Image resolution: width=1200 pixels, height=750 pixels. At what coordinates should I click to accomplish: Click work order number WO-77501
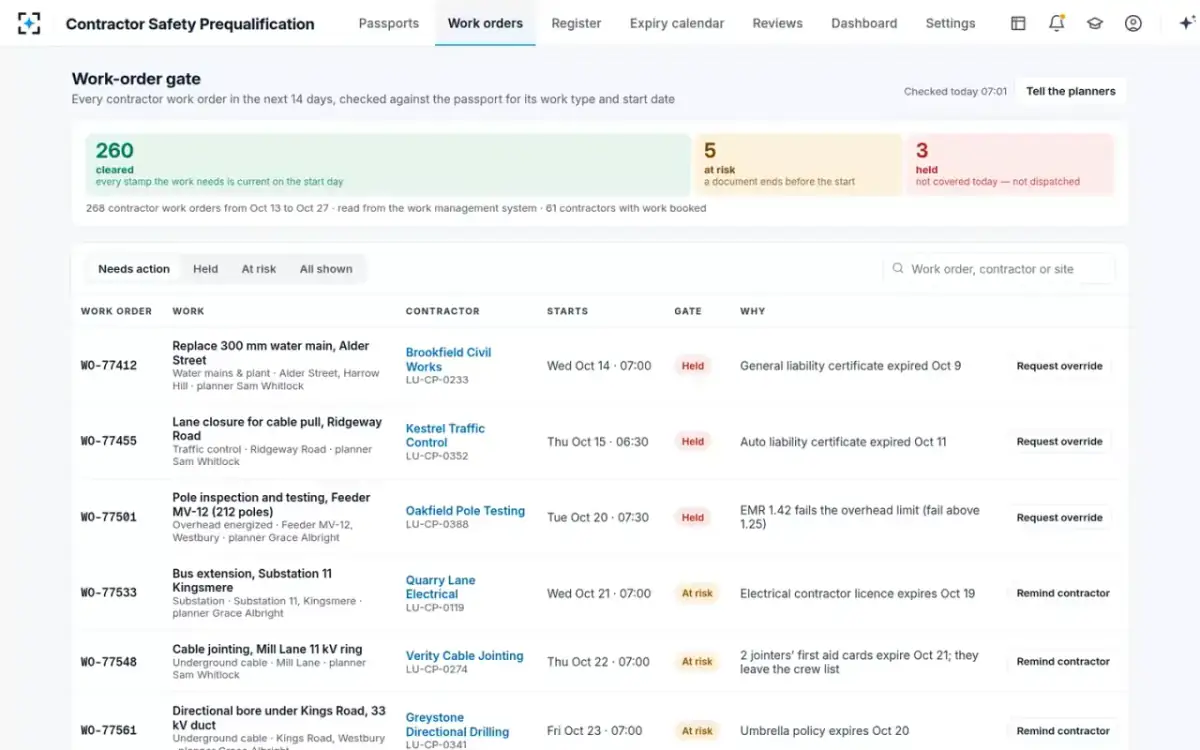[x=109, y=518]
